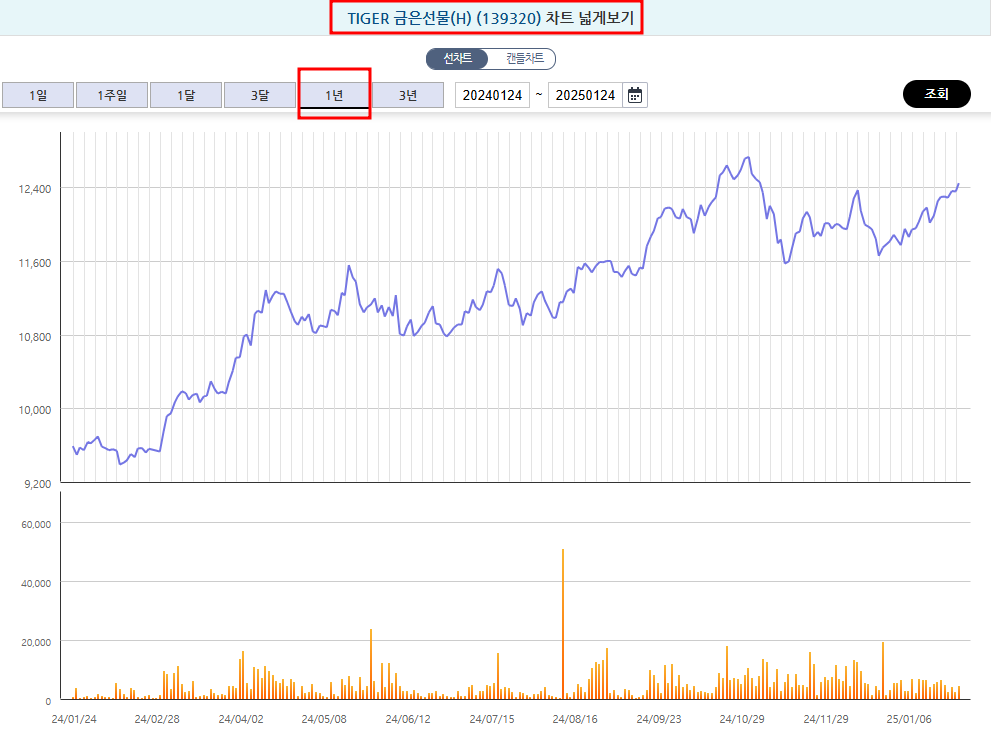Click the 24/09/23 date axis label
The width and height of the screenshot is (991, 736).
[659, 719]
